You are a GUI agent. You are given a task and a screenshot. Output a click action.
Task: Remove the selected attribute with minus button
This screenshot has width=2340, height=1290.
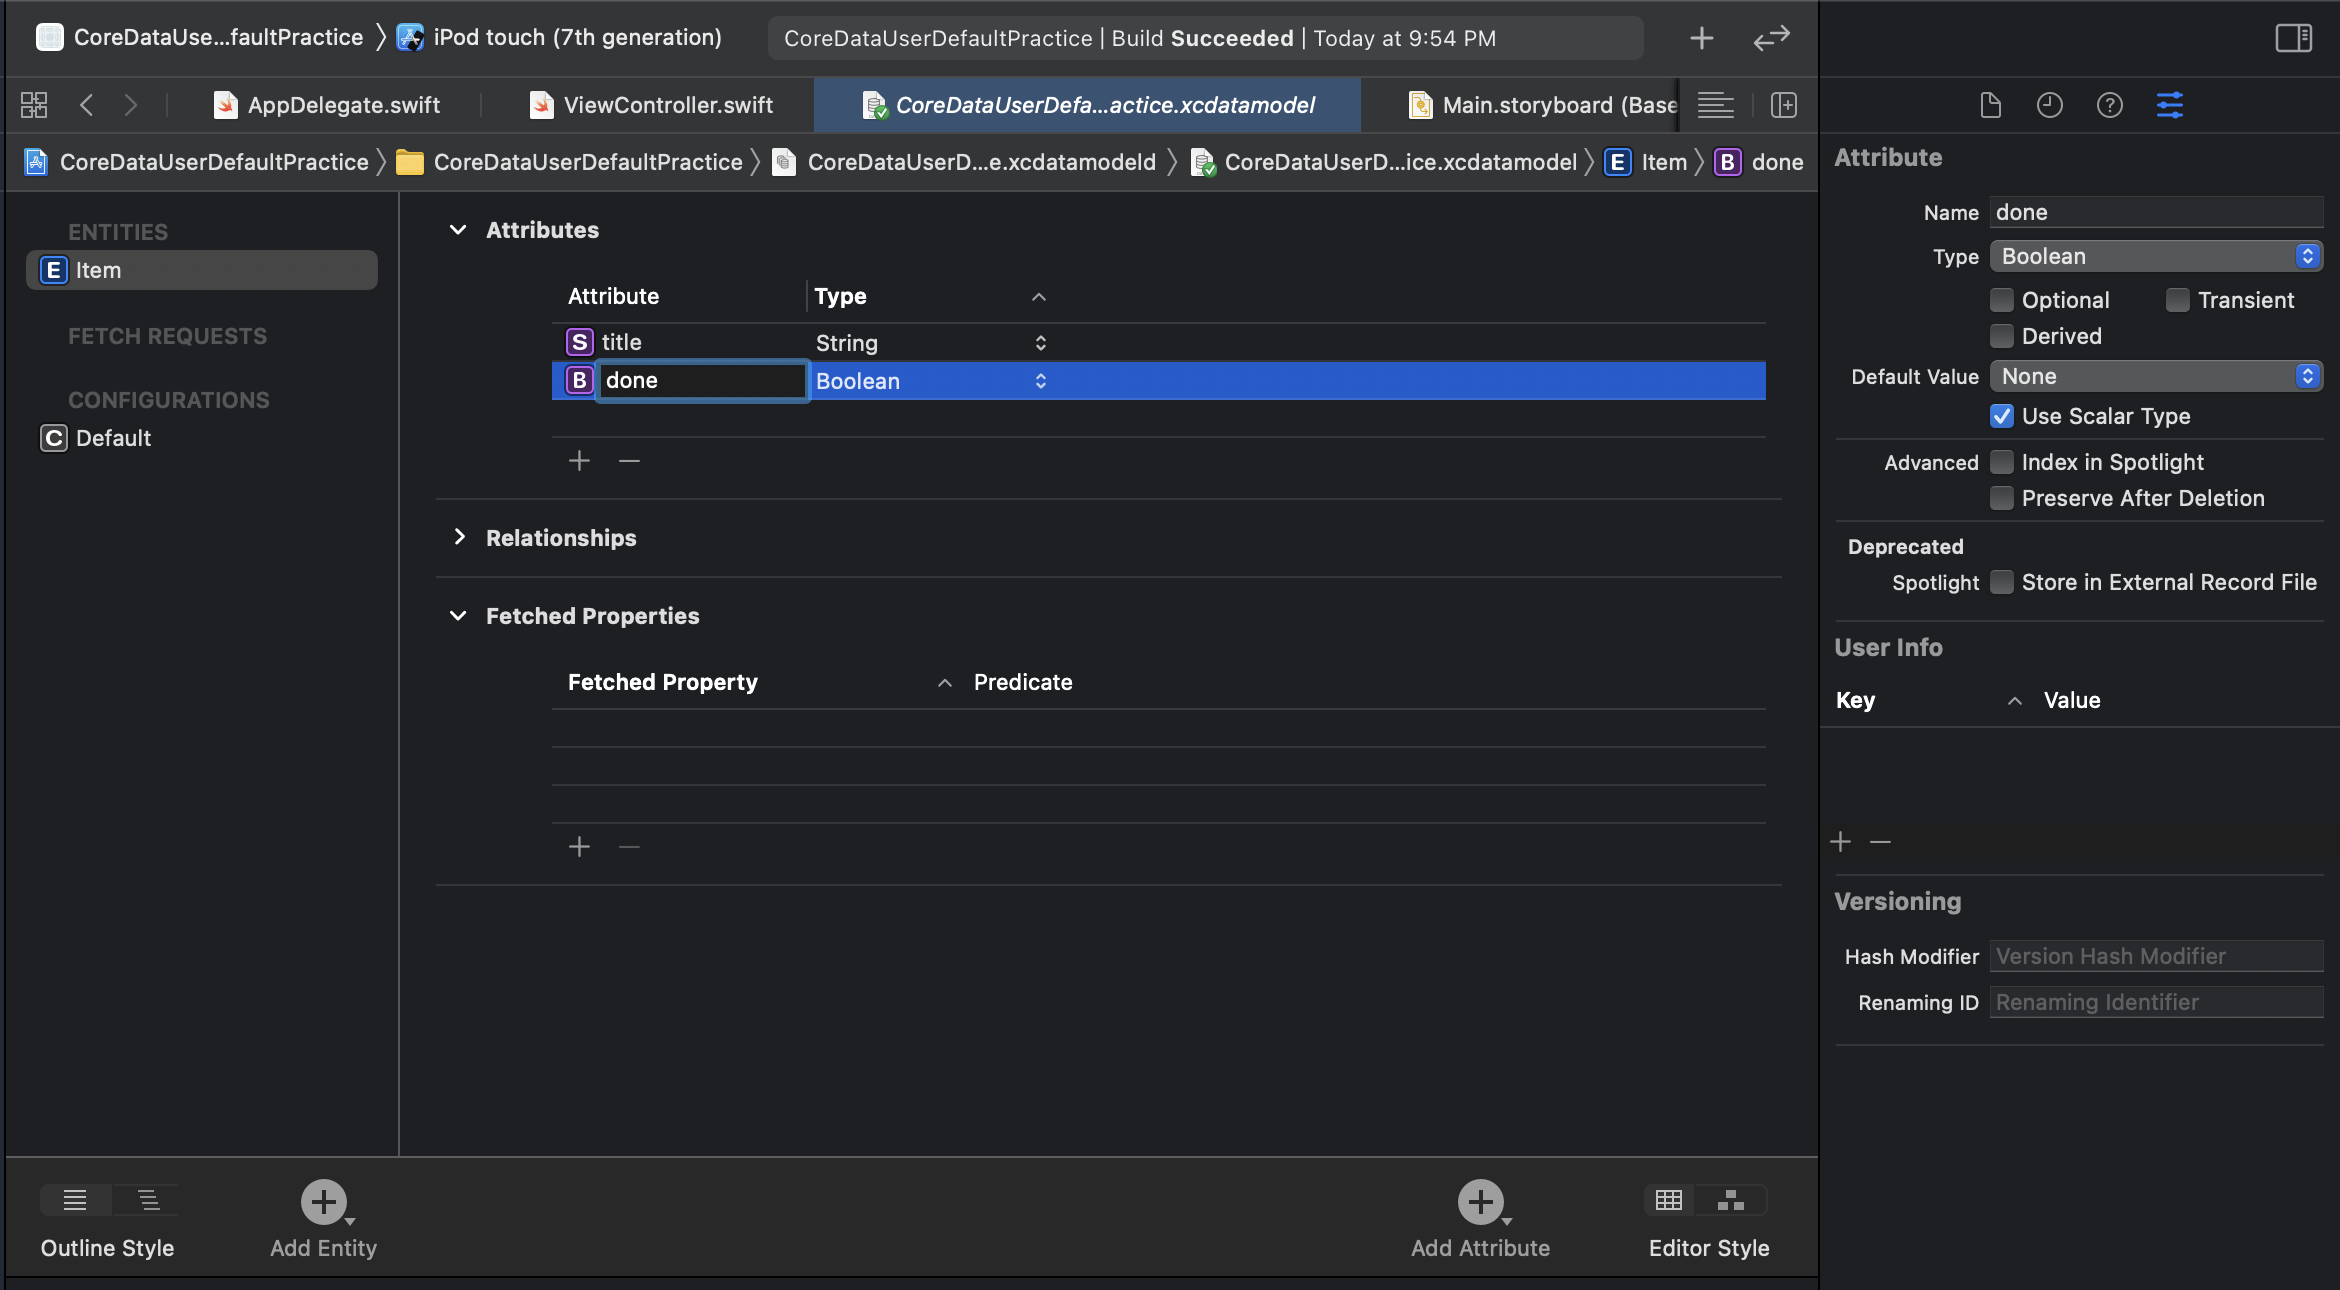(629, 461)
